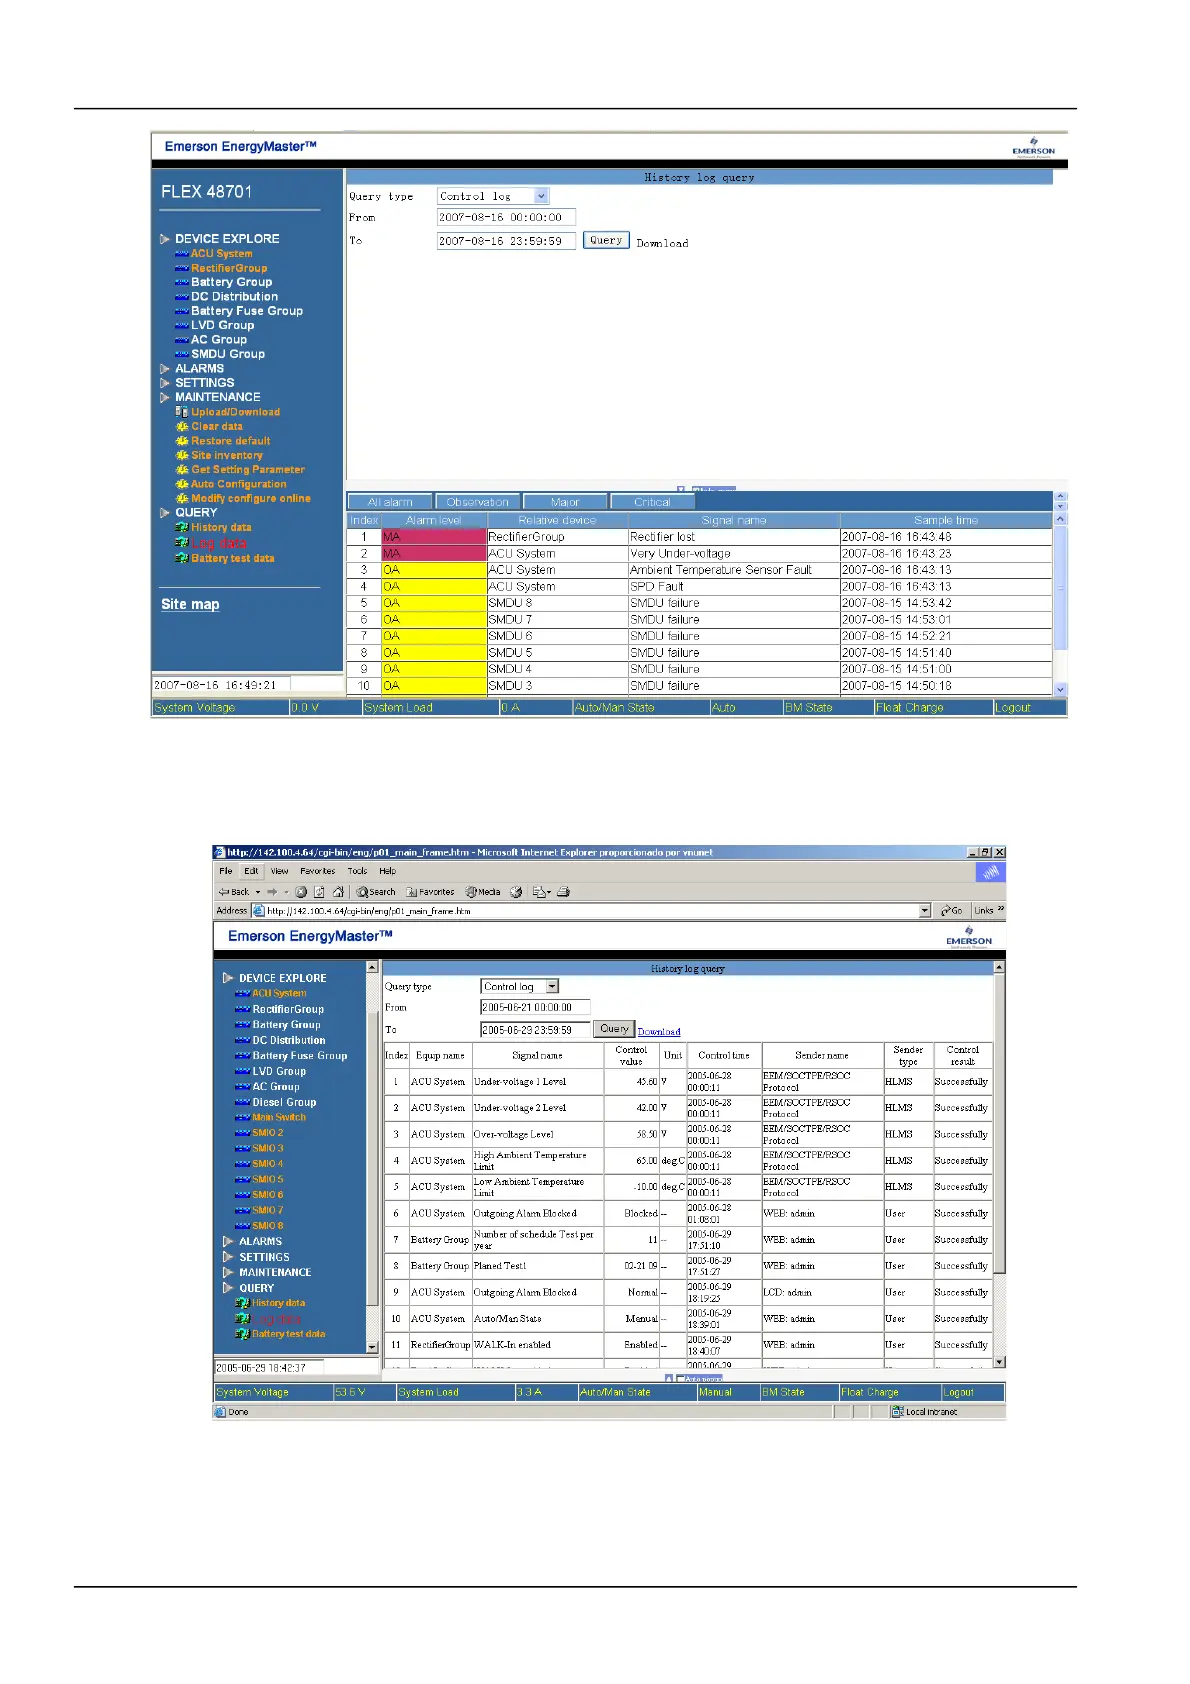
Task: Click 'WALK-In enabled' signal cell
Action: pos(537,1345)
